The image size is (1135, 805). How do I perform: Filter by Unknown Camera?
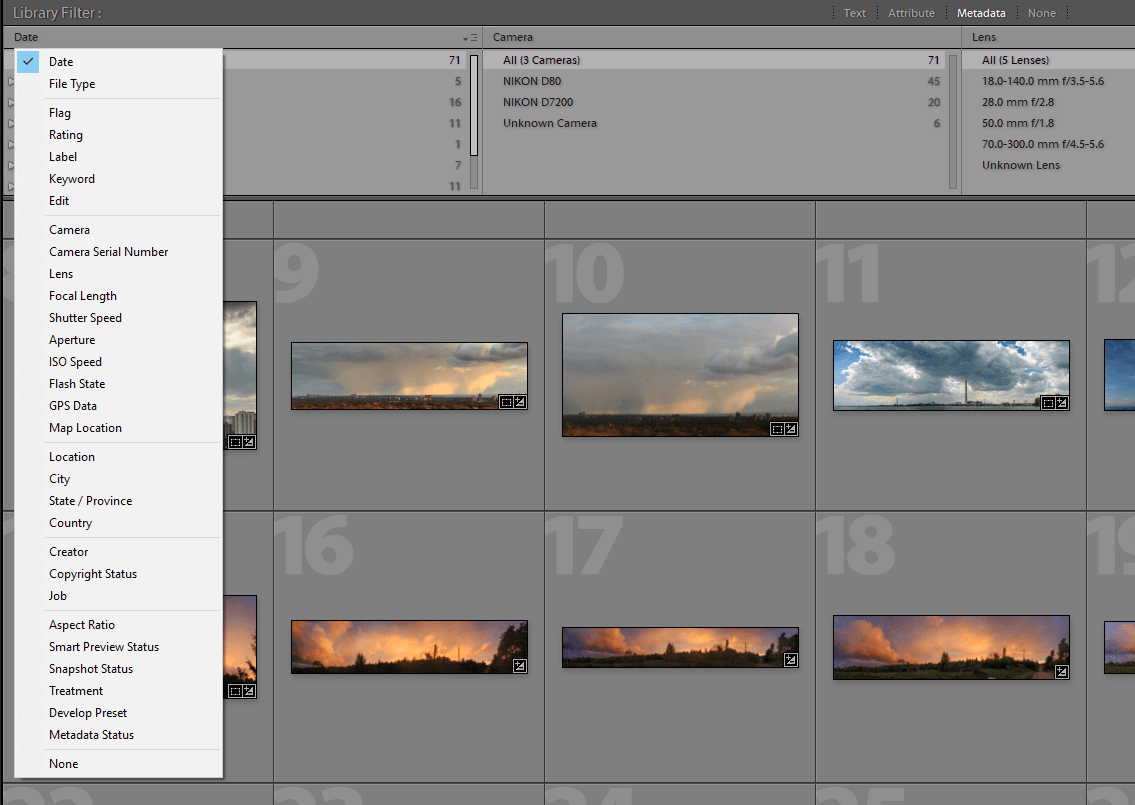tap(715, 123)
